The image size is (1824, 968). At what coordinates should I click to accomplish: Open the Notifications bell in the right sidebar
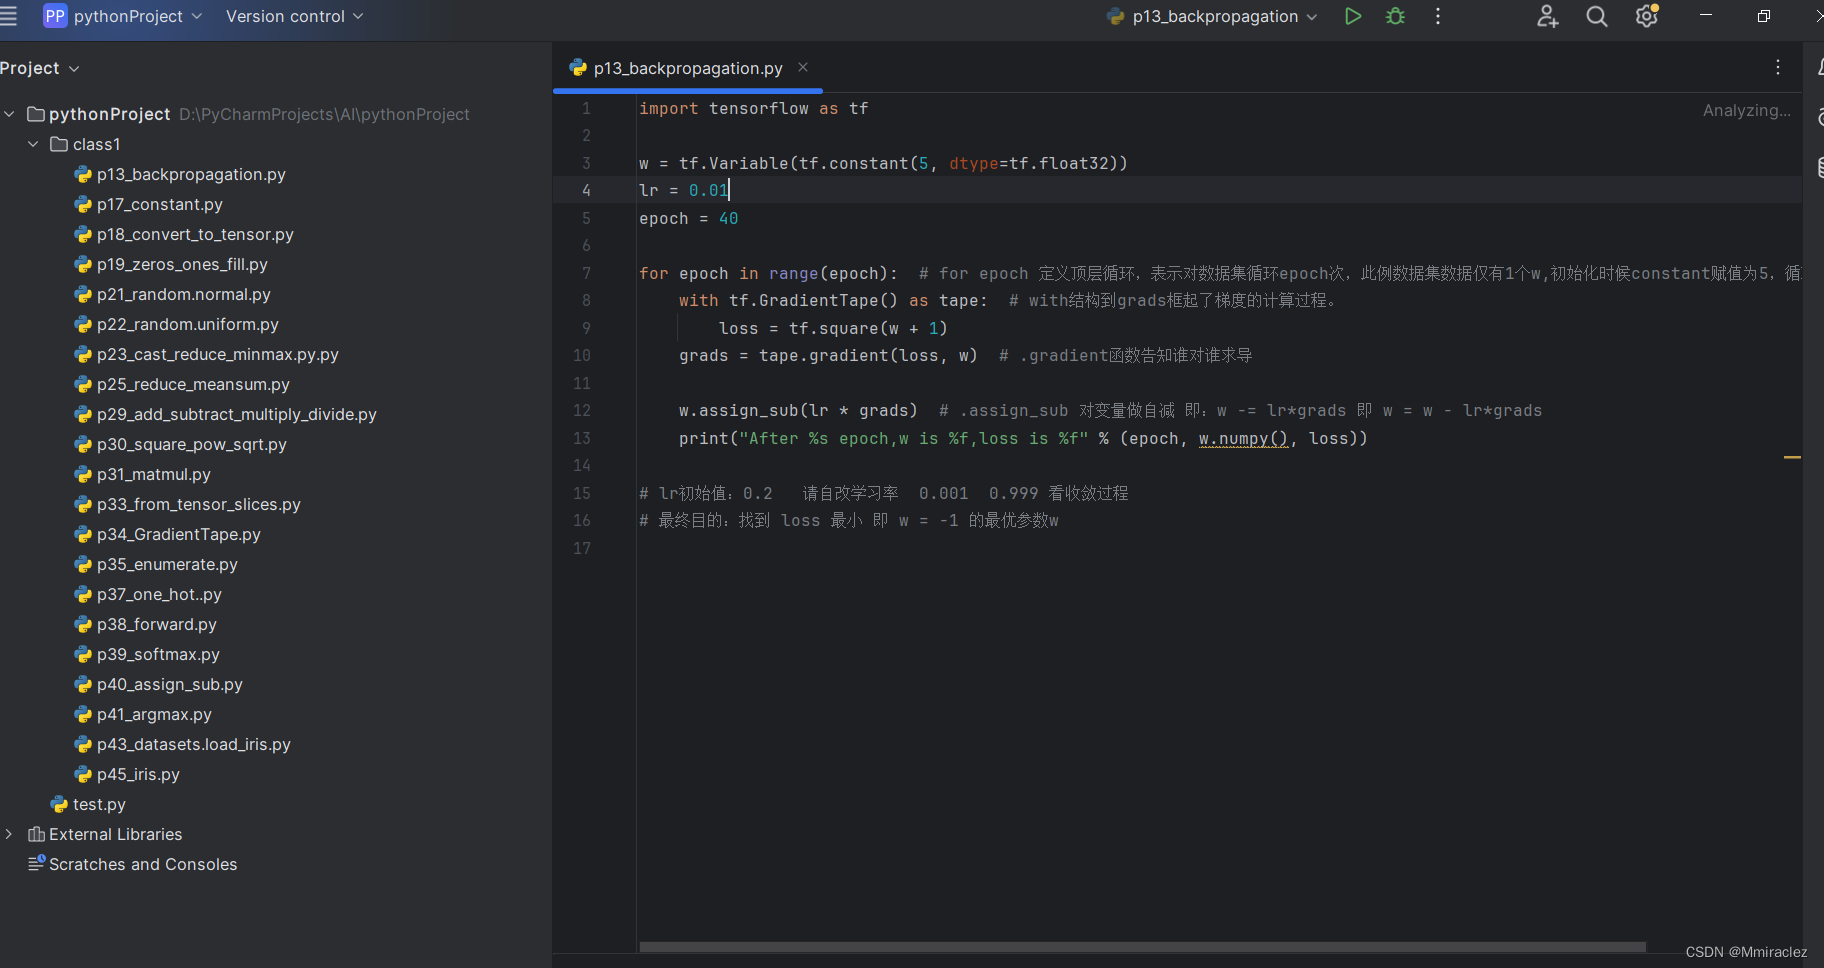pos(1819,68)
